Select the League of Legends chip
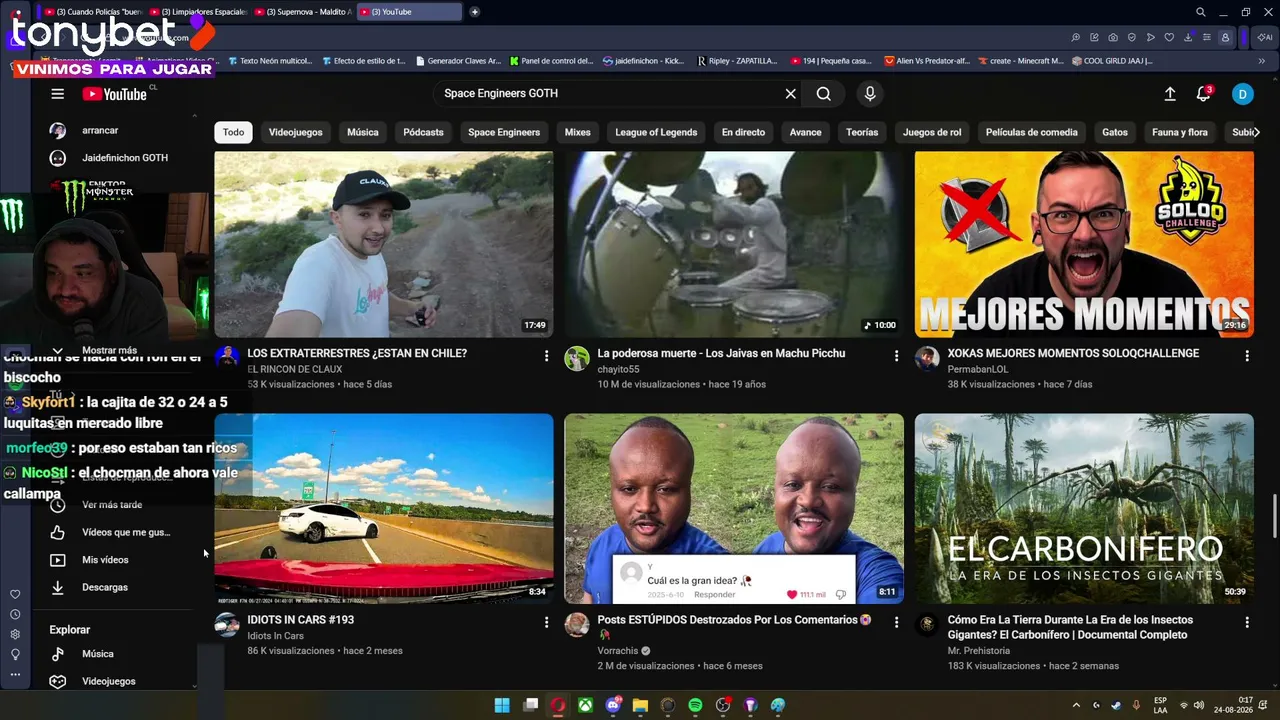1280x720 pixels. pyautogui.click(x=656, y=132)
